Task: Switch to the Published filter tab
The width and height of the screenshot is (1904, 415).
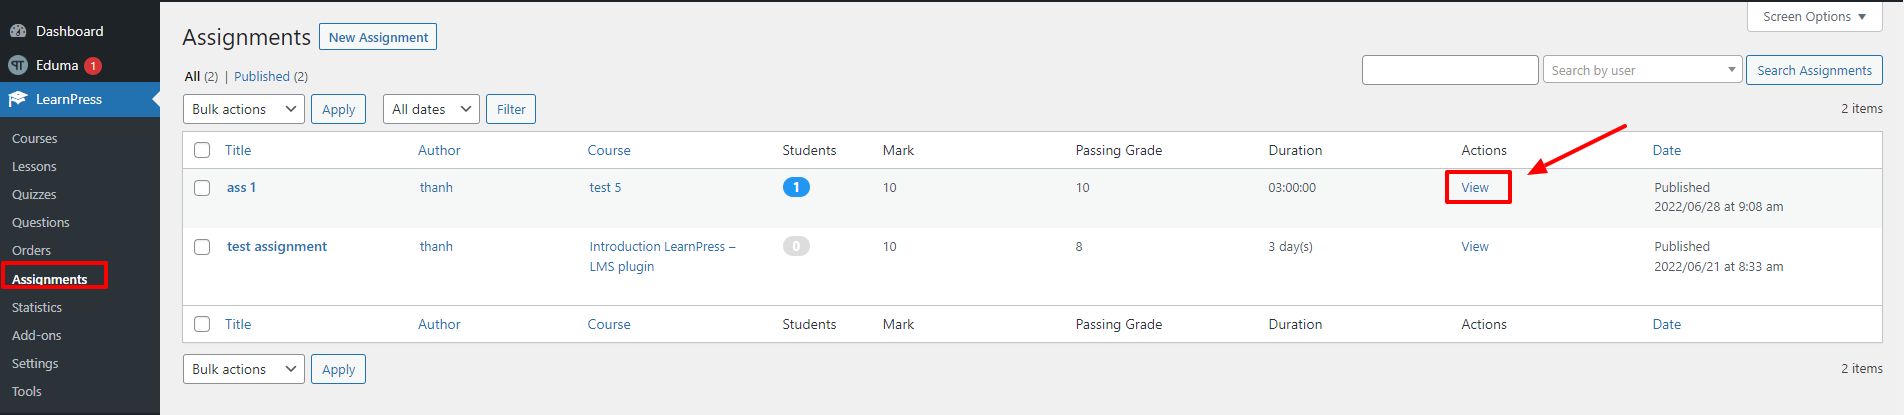Action: pyautogui.click(x=262, y=76)
